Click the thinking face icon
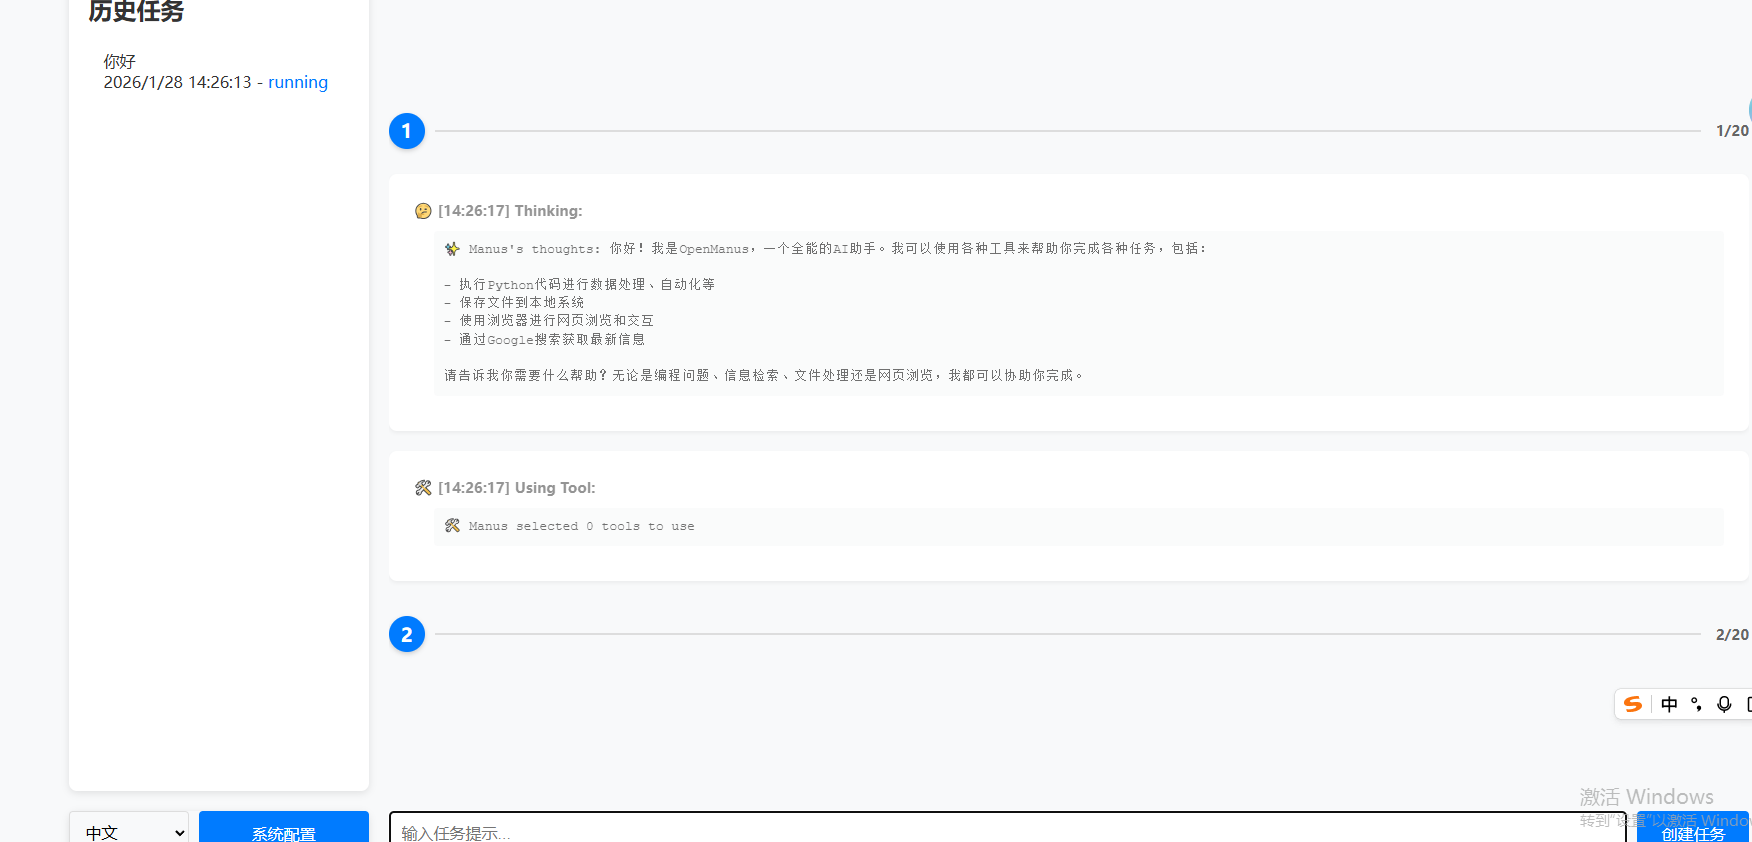The width and height of the screenshot is (1752, 842). [x=423, y=211]
